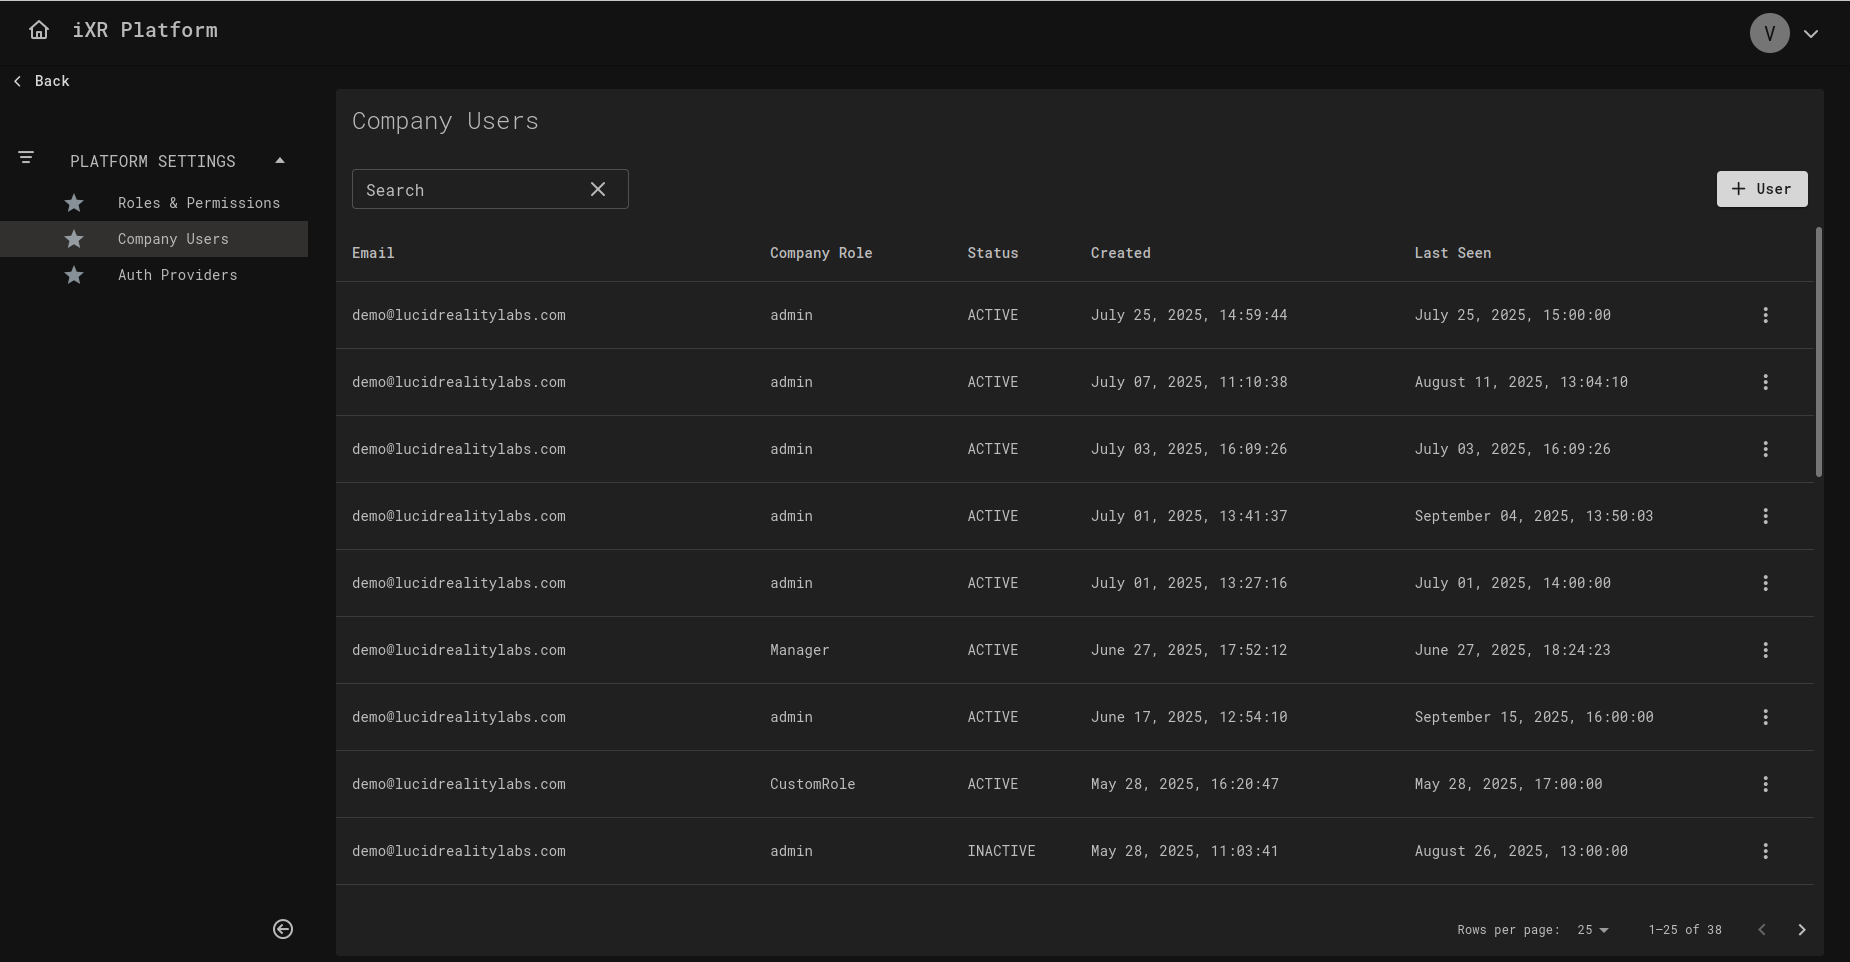Focus the Search input field
Viewport: 1850px width, 962px height.
(468, 189)
